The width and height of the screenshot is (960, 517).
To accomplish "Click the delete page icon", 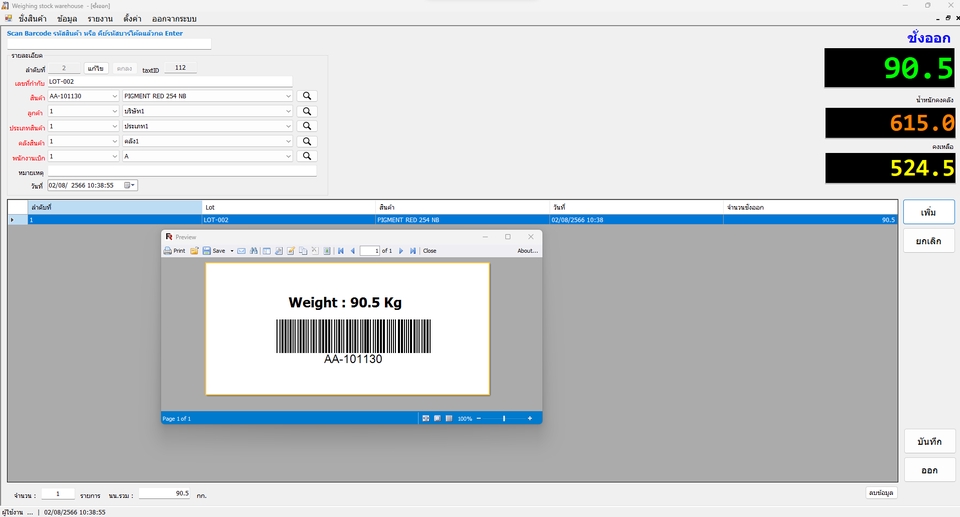I will click(x=315, y=251).
